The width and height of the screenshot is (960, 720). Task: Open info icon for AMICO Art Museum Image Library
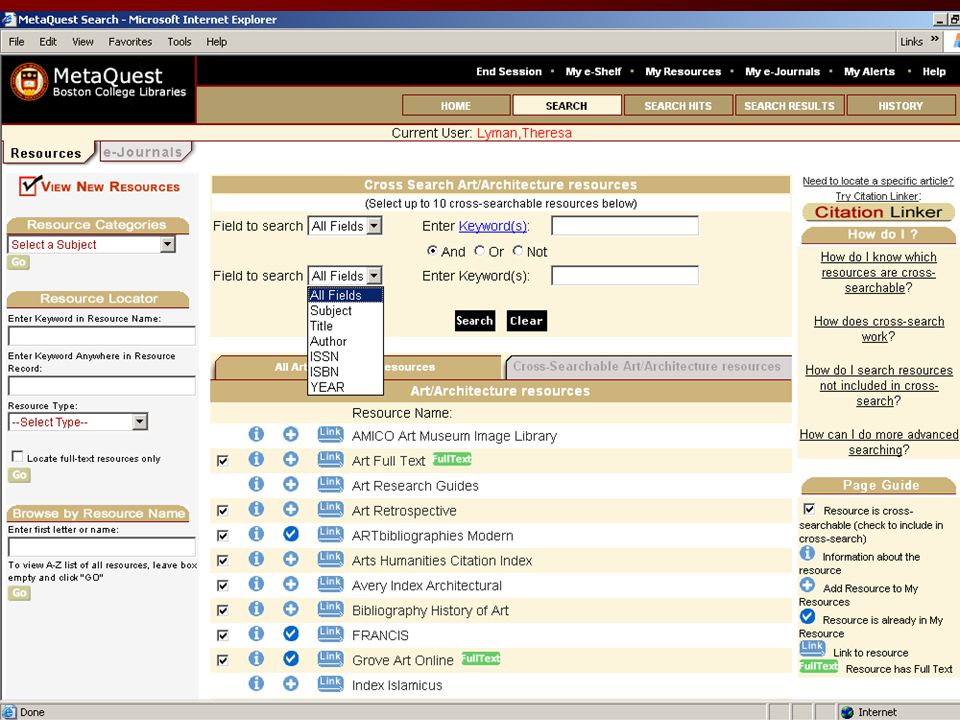256,435
